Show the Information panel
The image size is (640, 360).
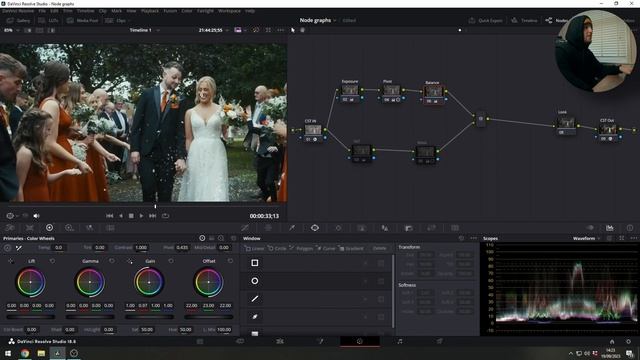(x=630, y=228)
